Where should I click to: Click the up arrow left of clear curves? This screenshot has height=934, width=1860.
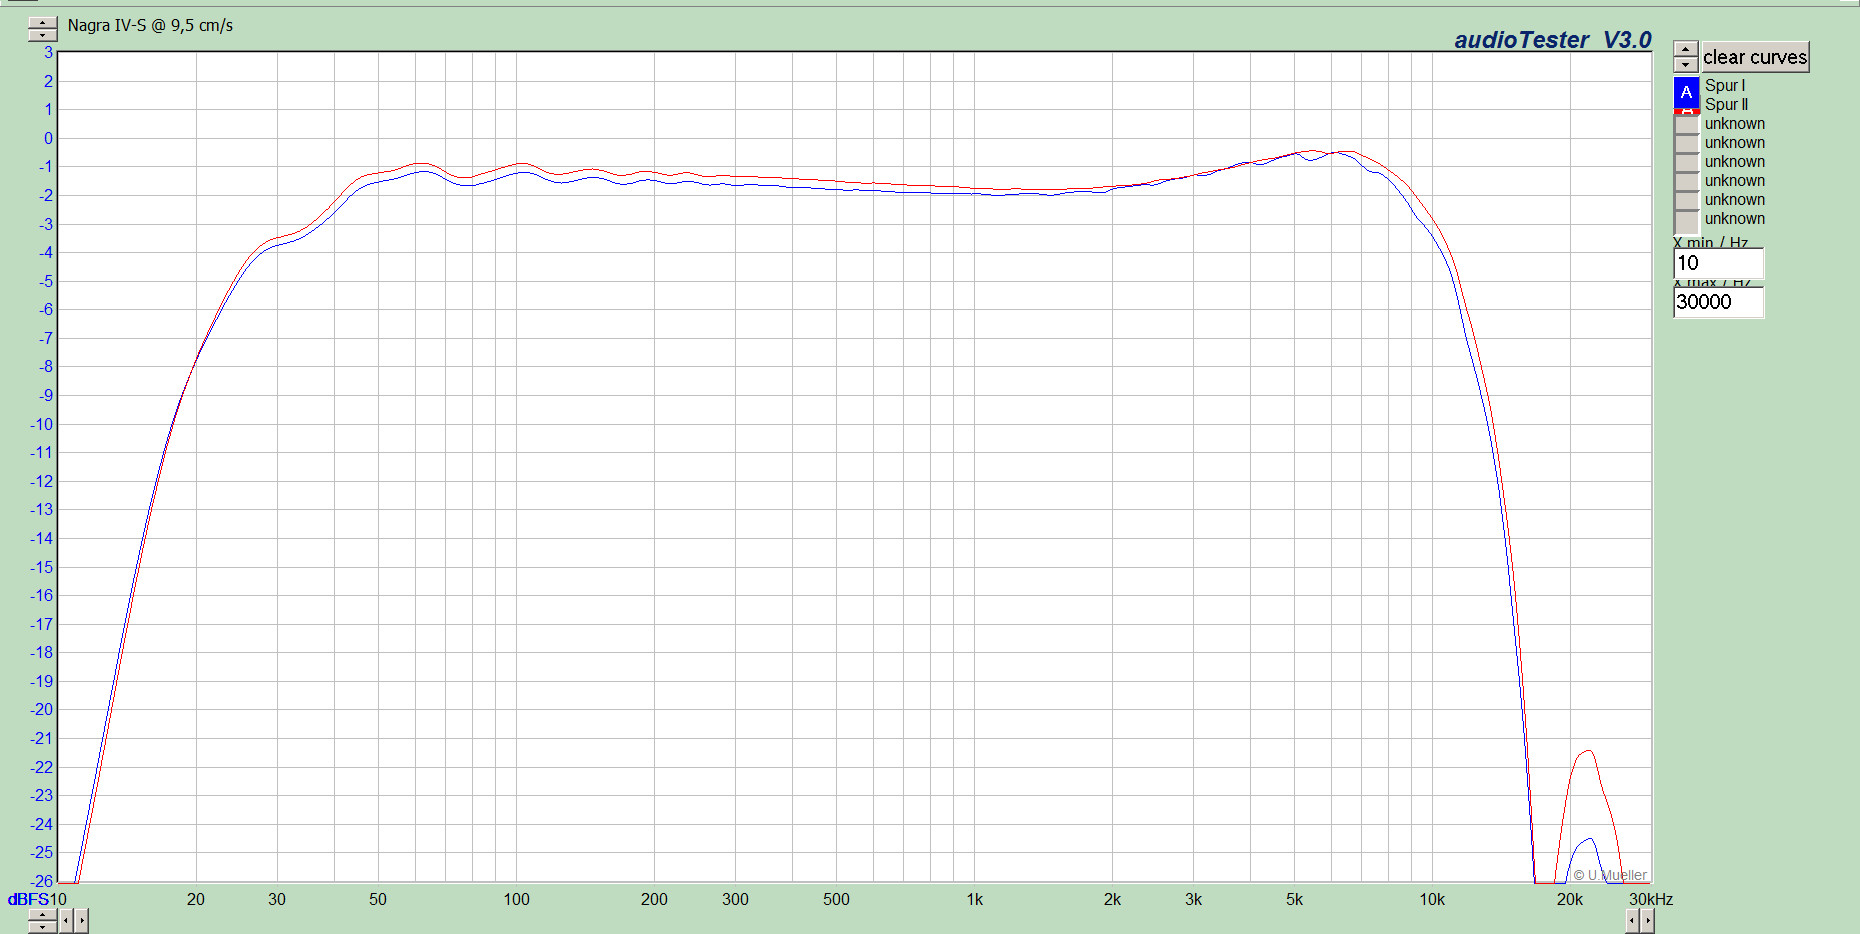tap(1686, 50)
